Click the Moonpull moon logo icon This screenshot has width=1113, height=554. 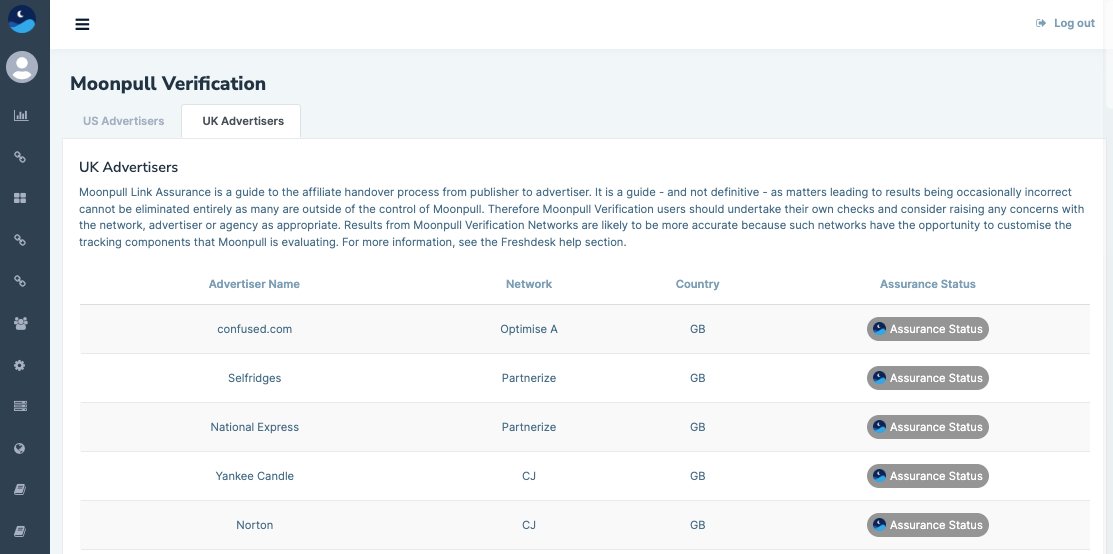[x=21, y=20]
